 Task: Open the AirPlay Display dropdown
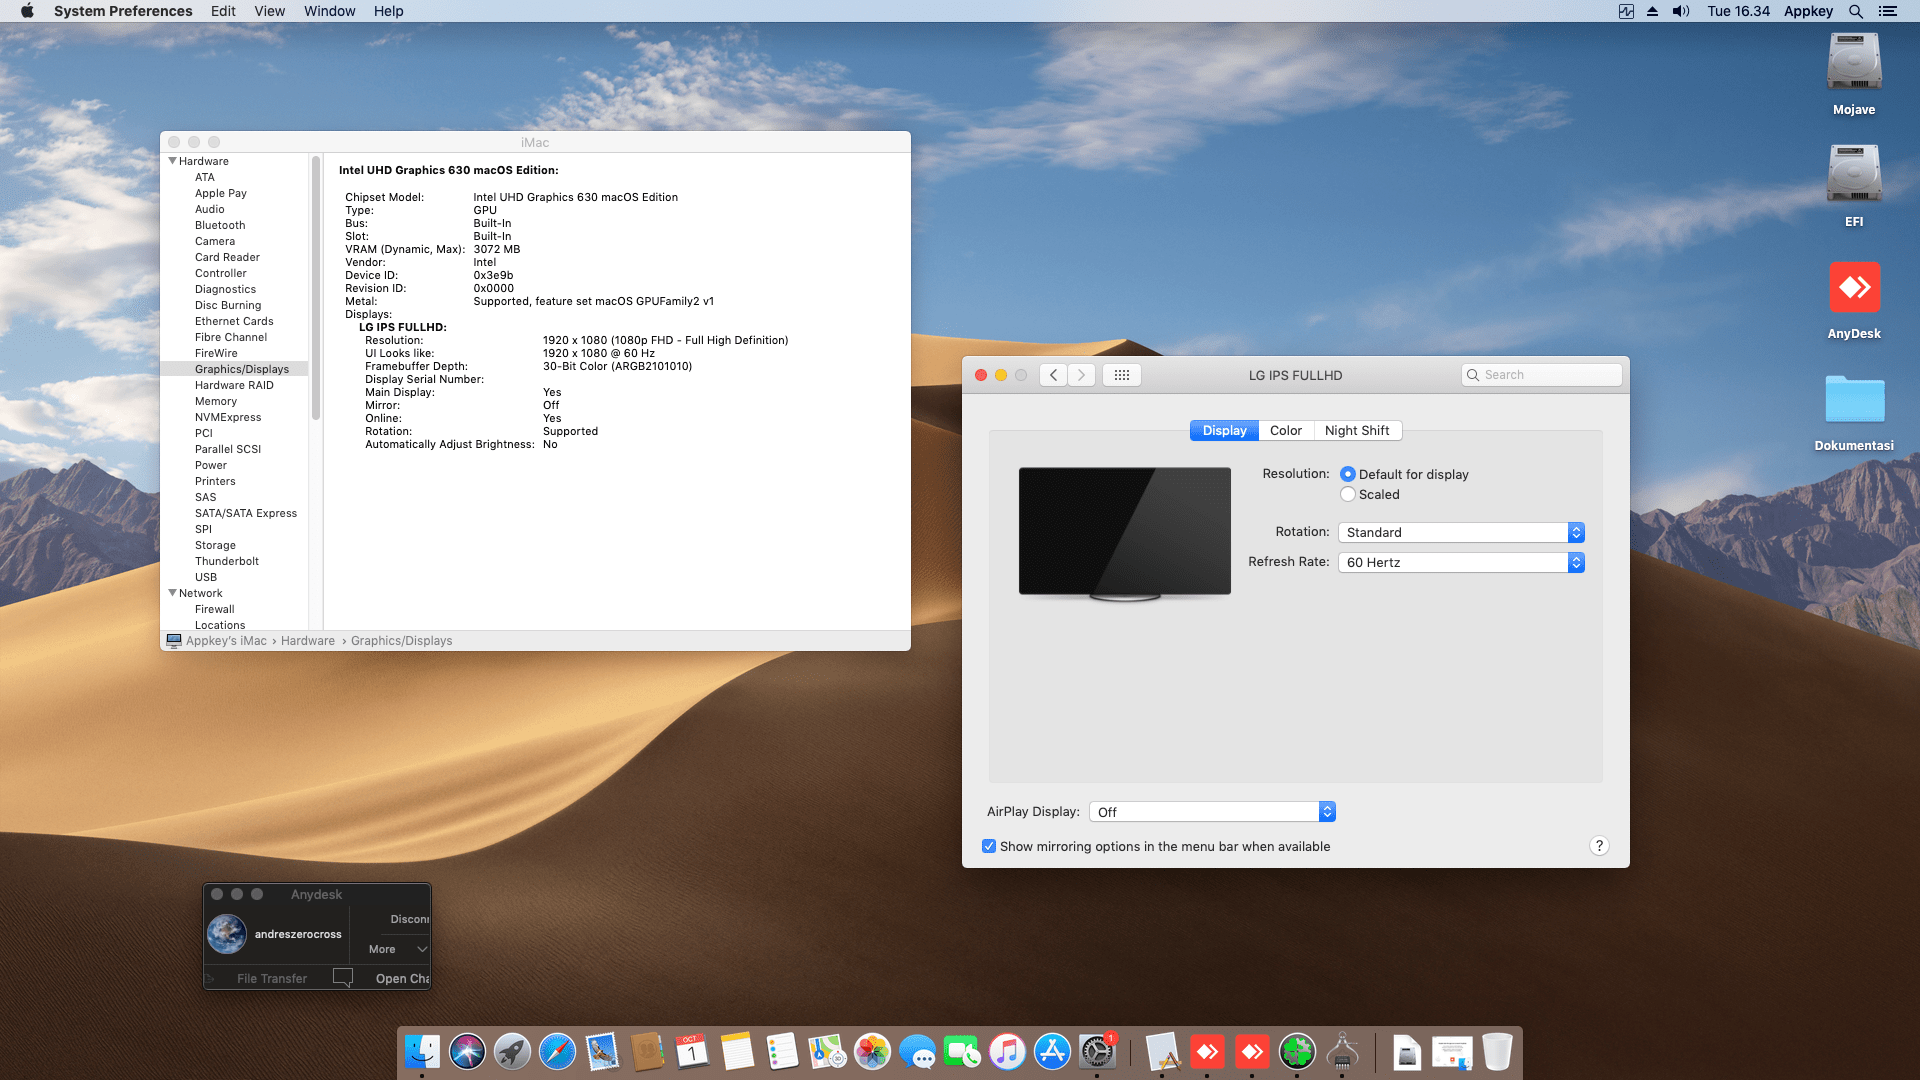(x=1212, y=812)
